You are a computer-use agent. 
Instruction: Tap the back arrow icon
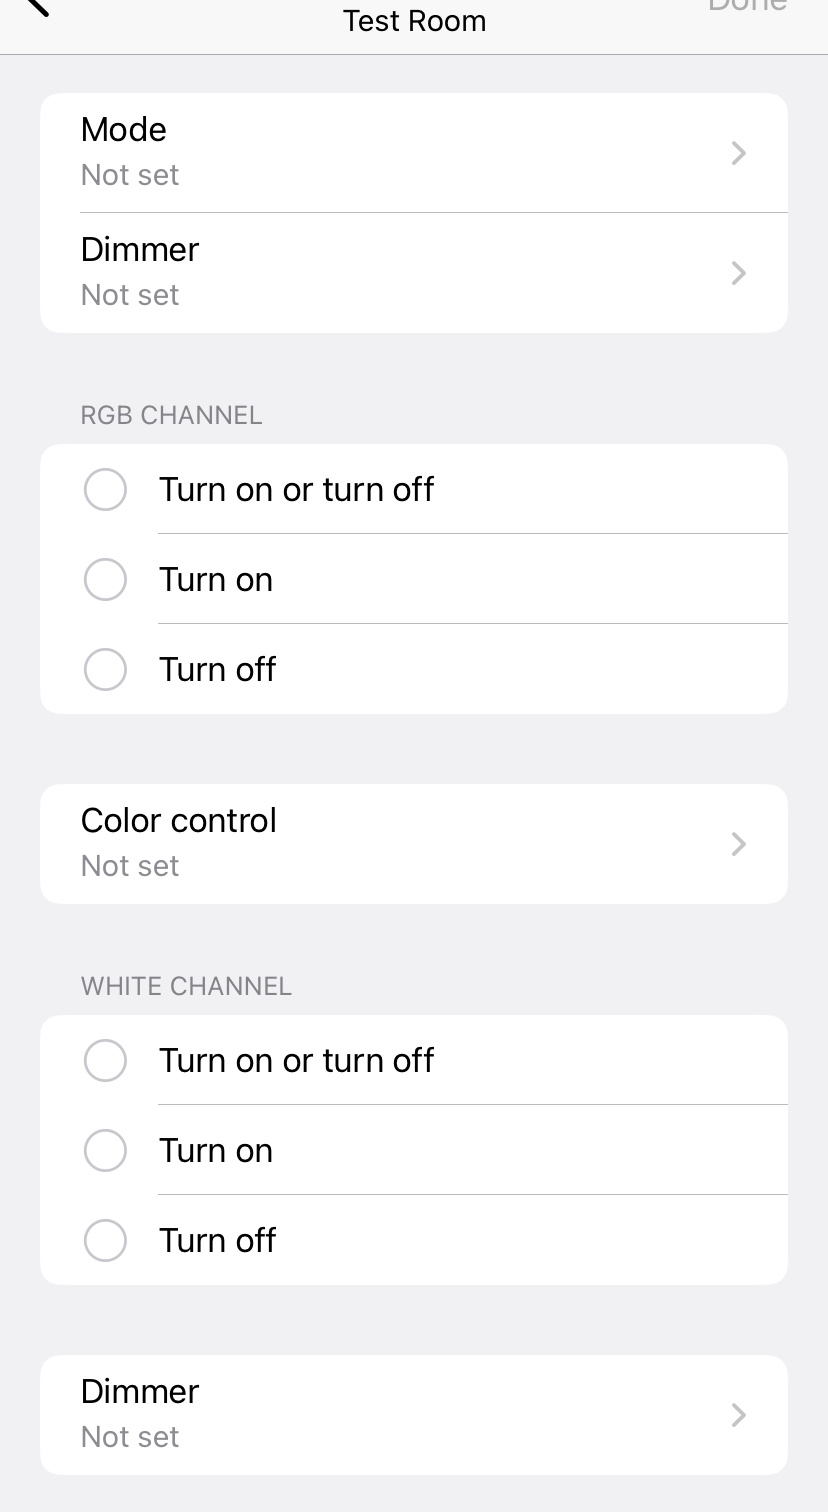click(36, 7)
